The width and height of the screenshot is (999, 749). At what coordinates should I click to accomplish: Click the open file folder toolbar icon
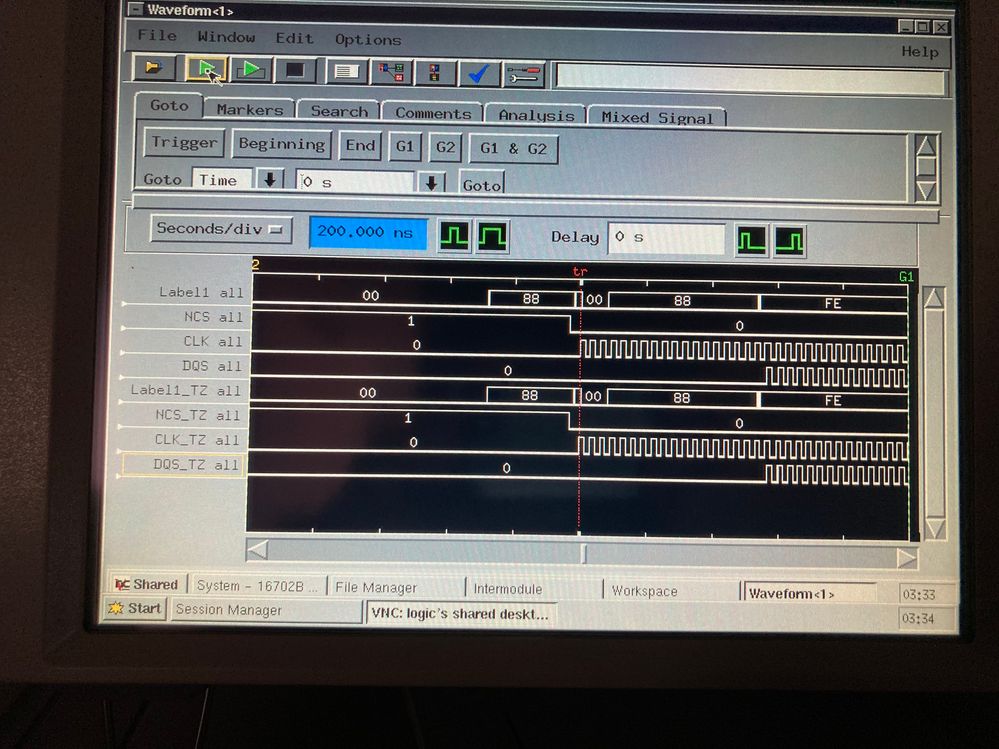coord(154,67)
